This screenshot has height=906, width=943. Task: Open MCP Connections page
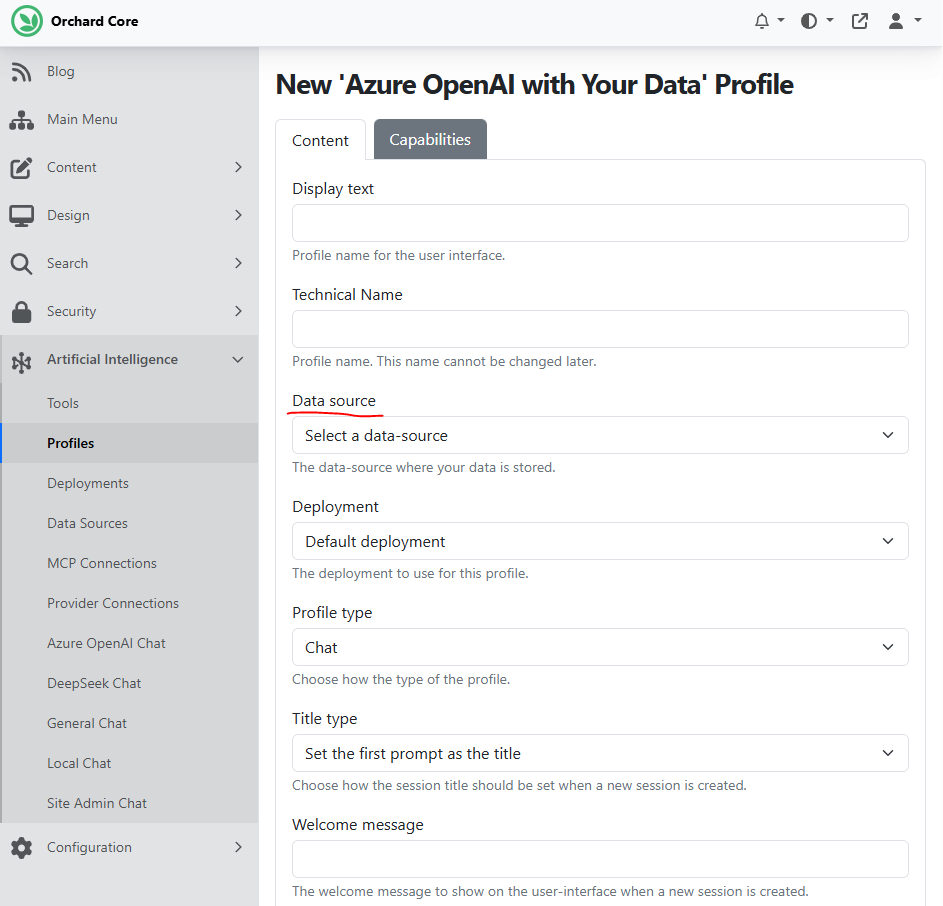[102, 563]
